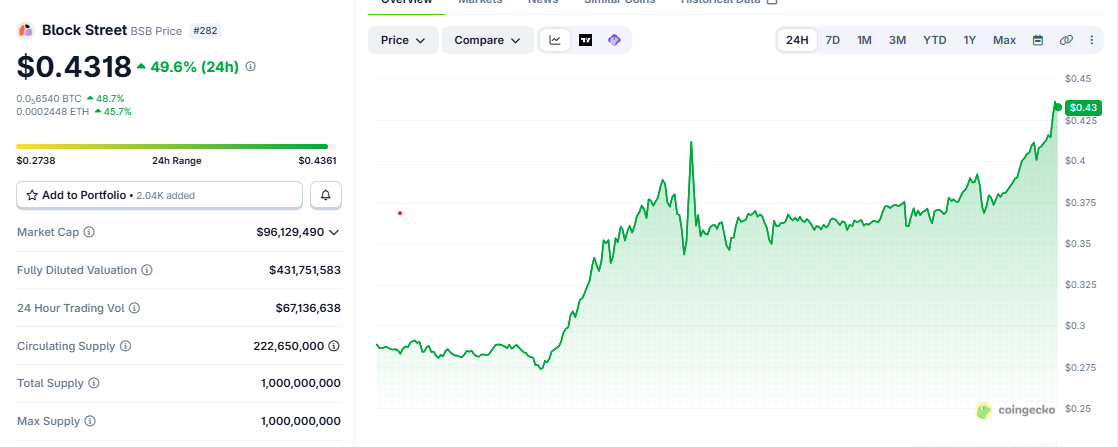Show Market Cap info tooltip
The image size is (1118, 447).
[89, 232]
